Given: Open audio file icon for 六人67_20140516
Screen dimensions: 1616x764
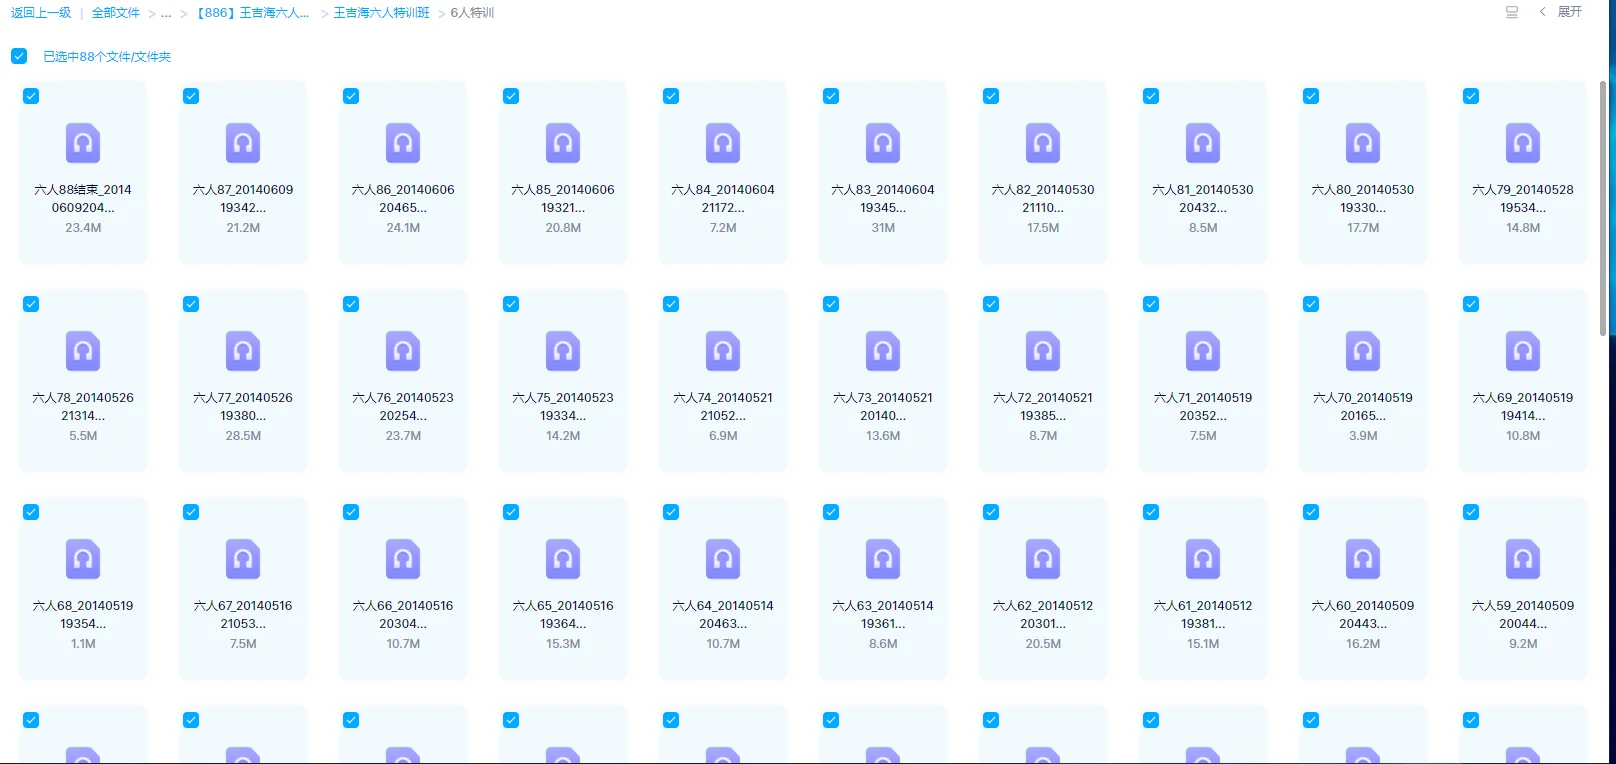Looking at the screenshot, I should click(x=243, y=559).
